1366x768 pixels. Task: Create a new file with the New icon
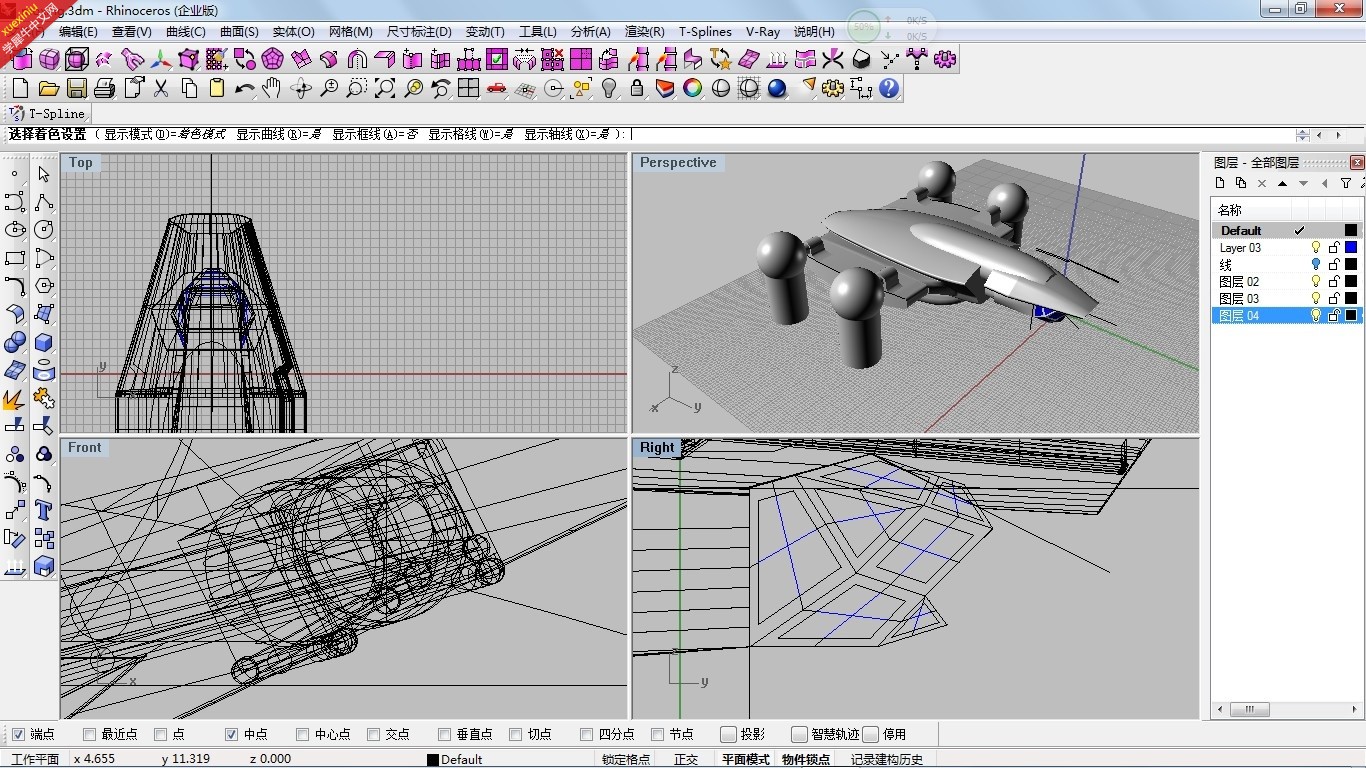point(20,89)
